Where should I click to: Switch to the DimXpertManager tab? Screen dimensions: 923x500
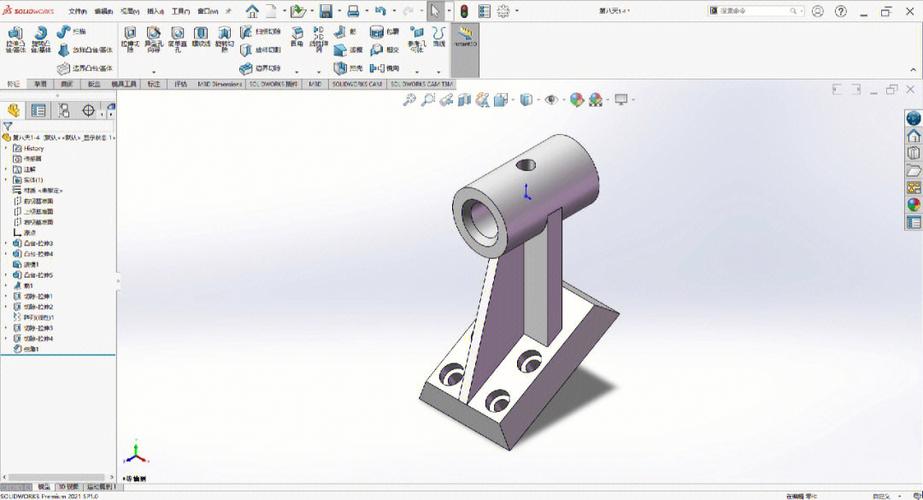tap(88, 110)
